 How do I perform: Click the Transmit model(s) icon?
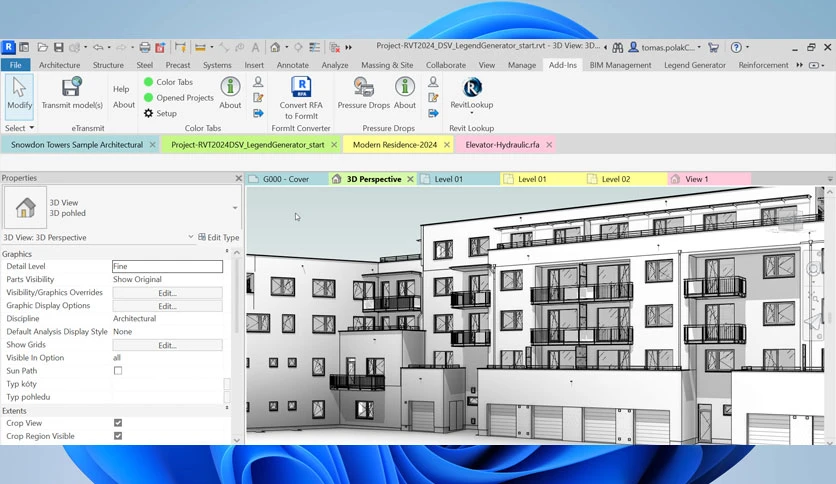pos(71,86)
